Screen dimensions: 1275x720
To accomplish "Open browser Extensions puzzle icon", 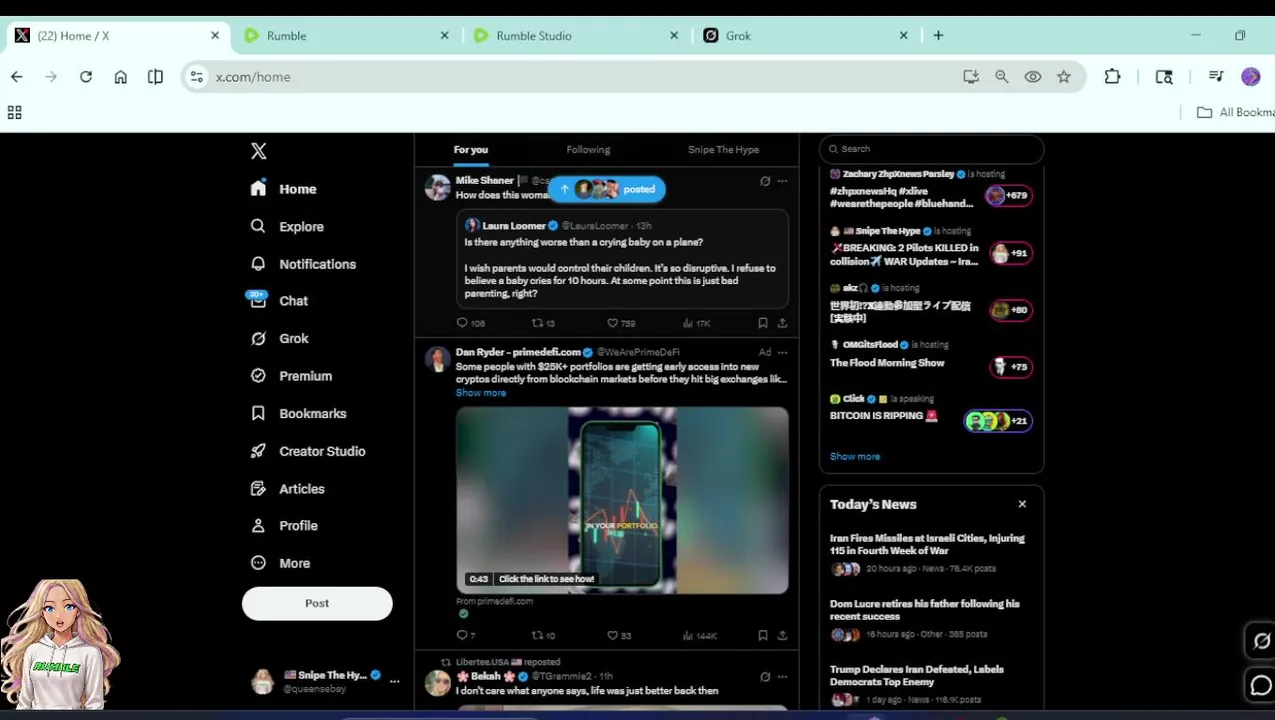I will (x=1112, y=77).
